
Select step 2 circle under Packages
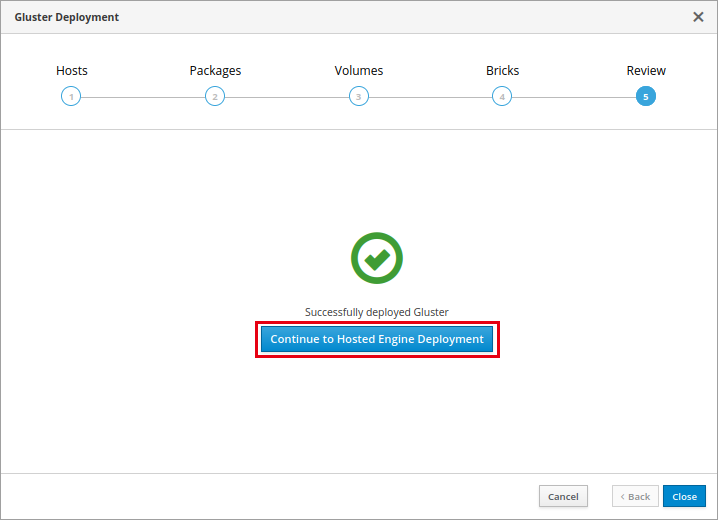(x=215, y=97)
